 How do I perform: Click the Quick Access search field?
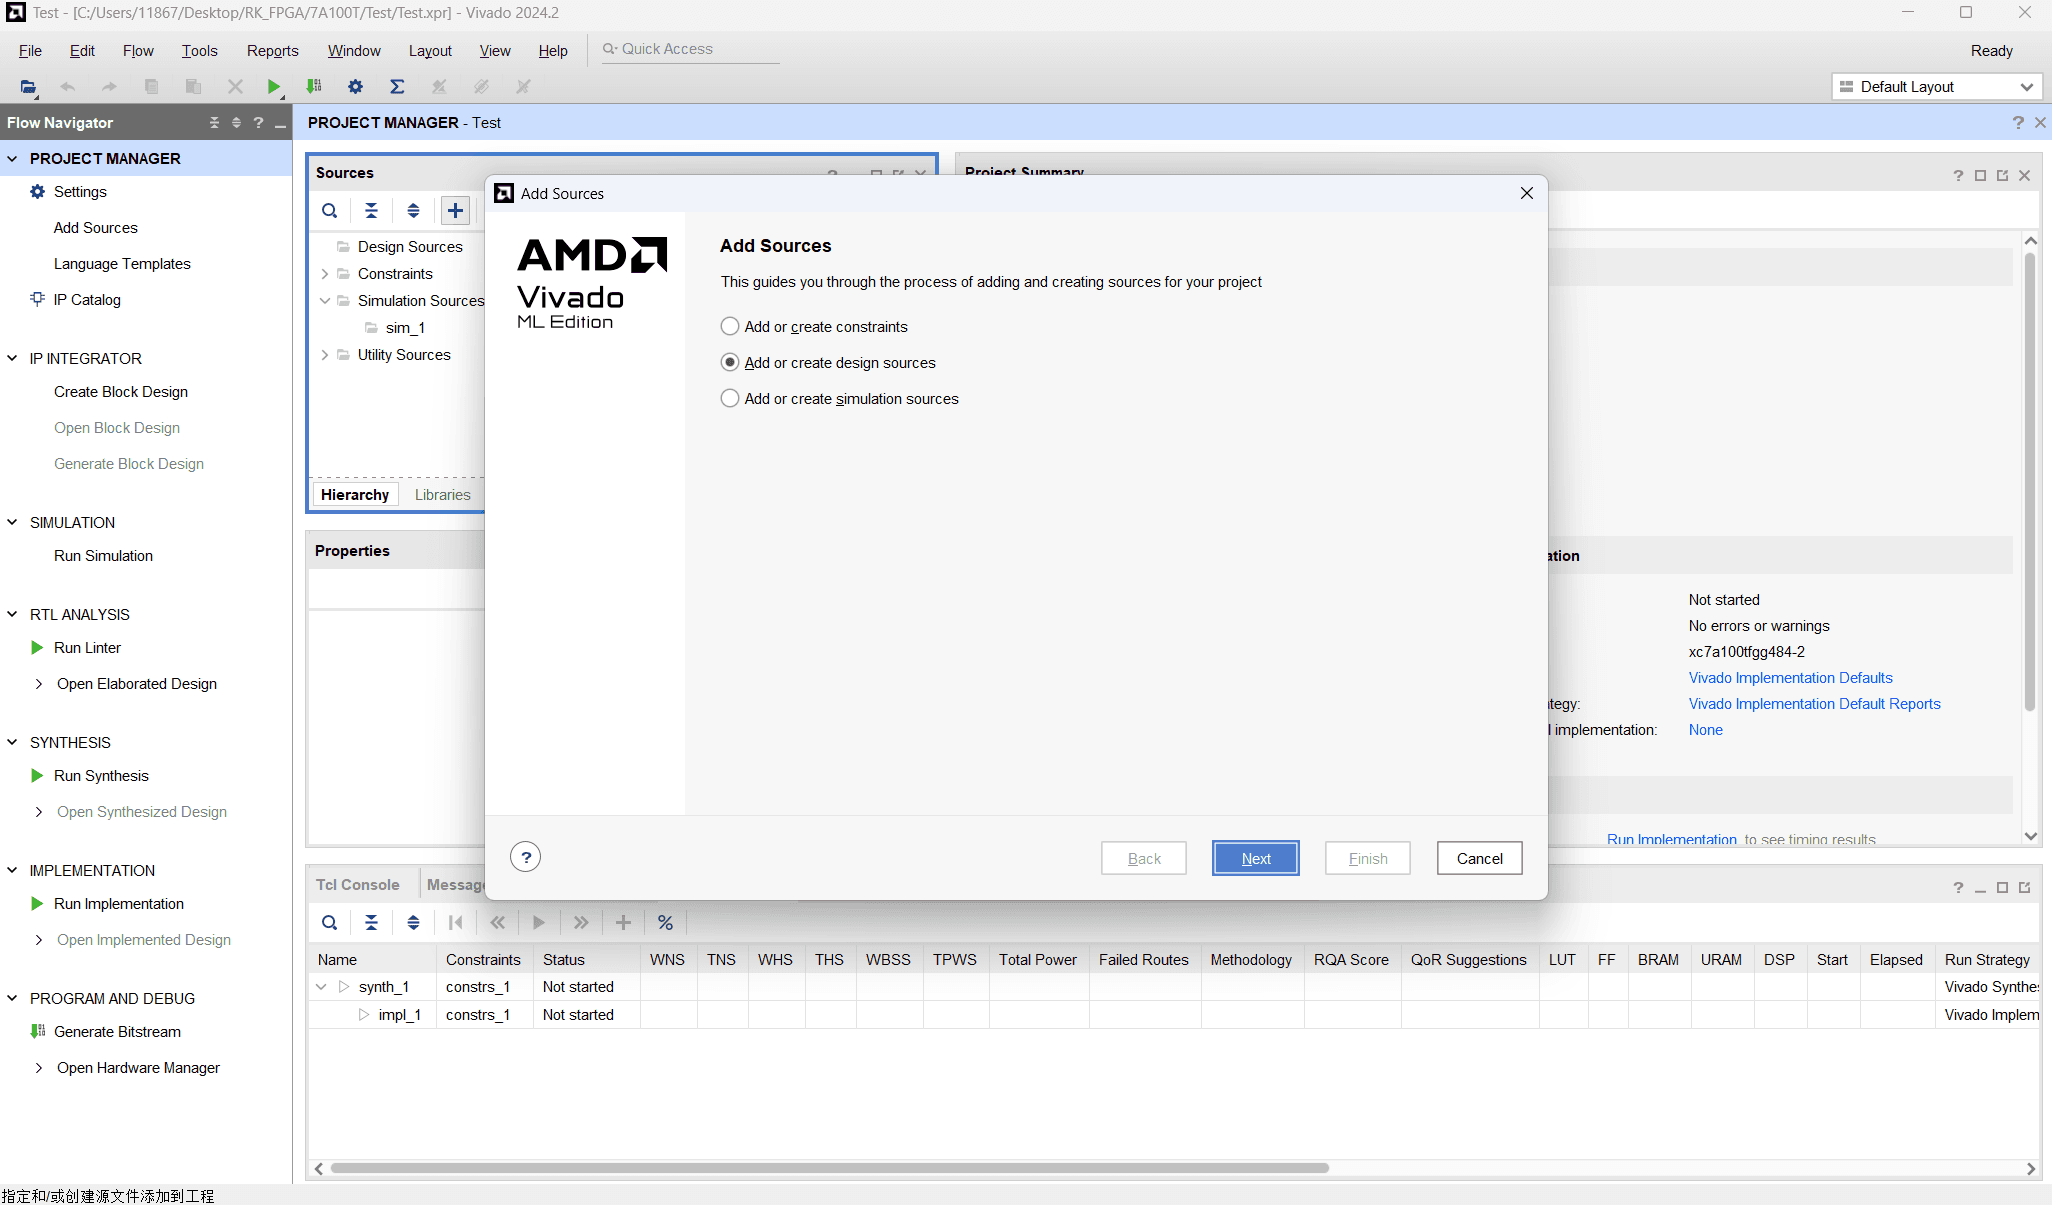tap(690, 49)
